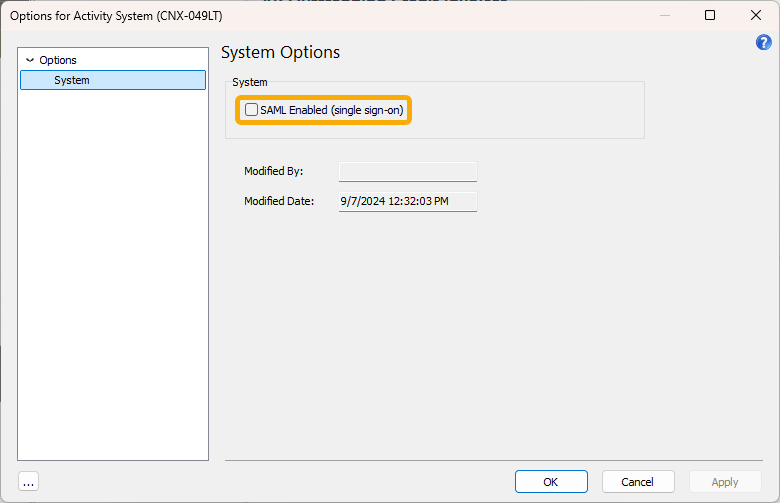Open help via the blue question mark icon
Image resolution: width=780 pixels, height=503 pixels.
point(764,43)
